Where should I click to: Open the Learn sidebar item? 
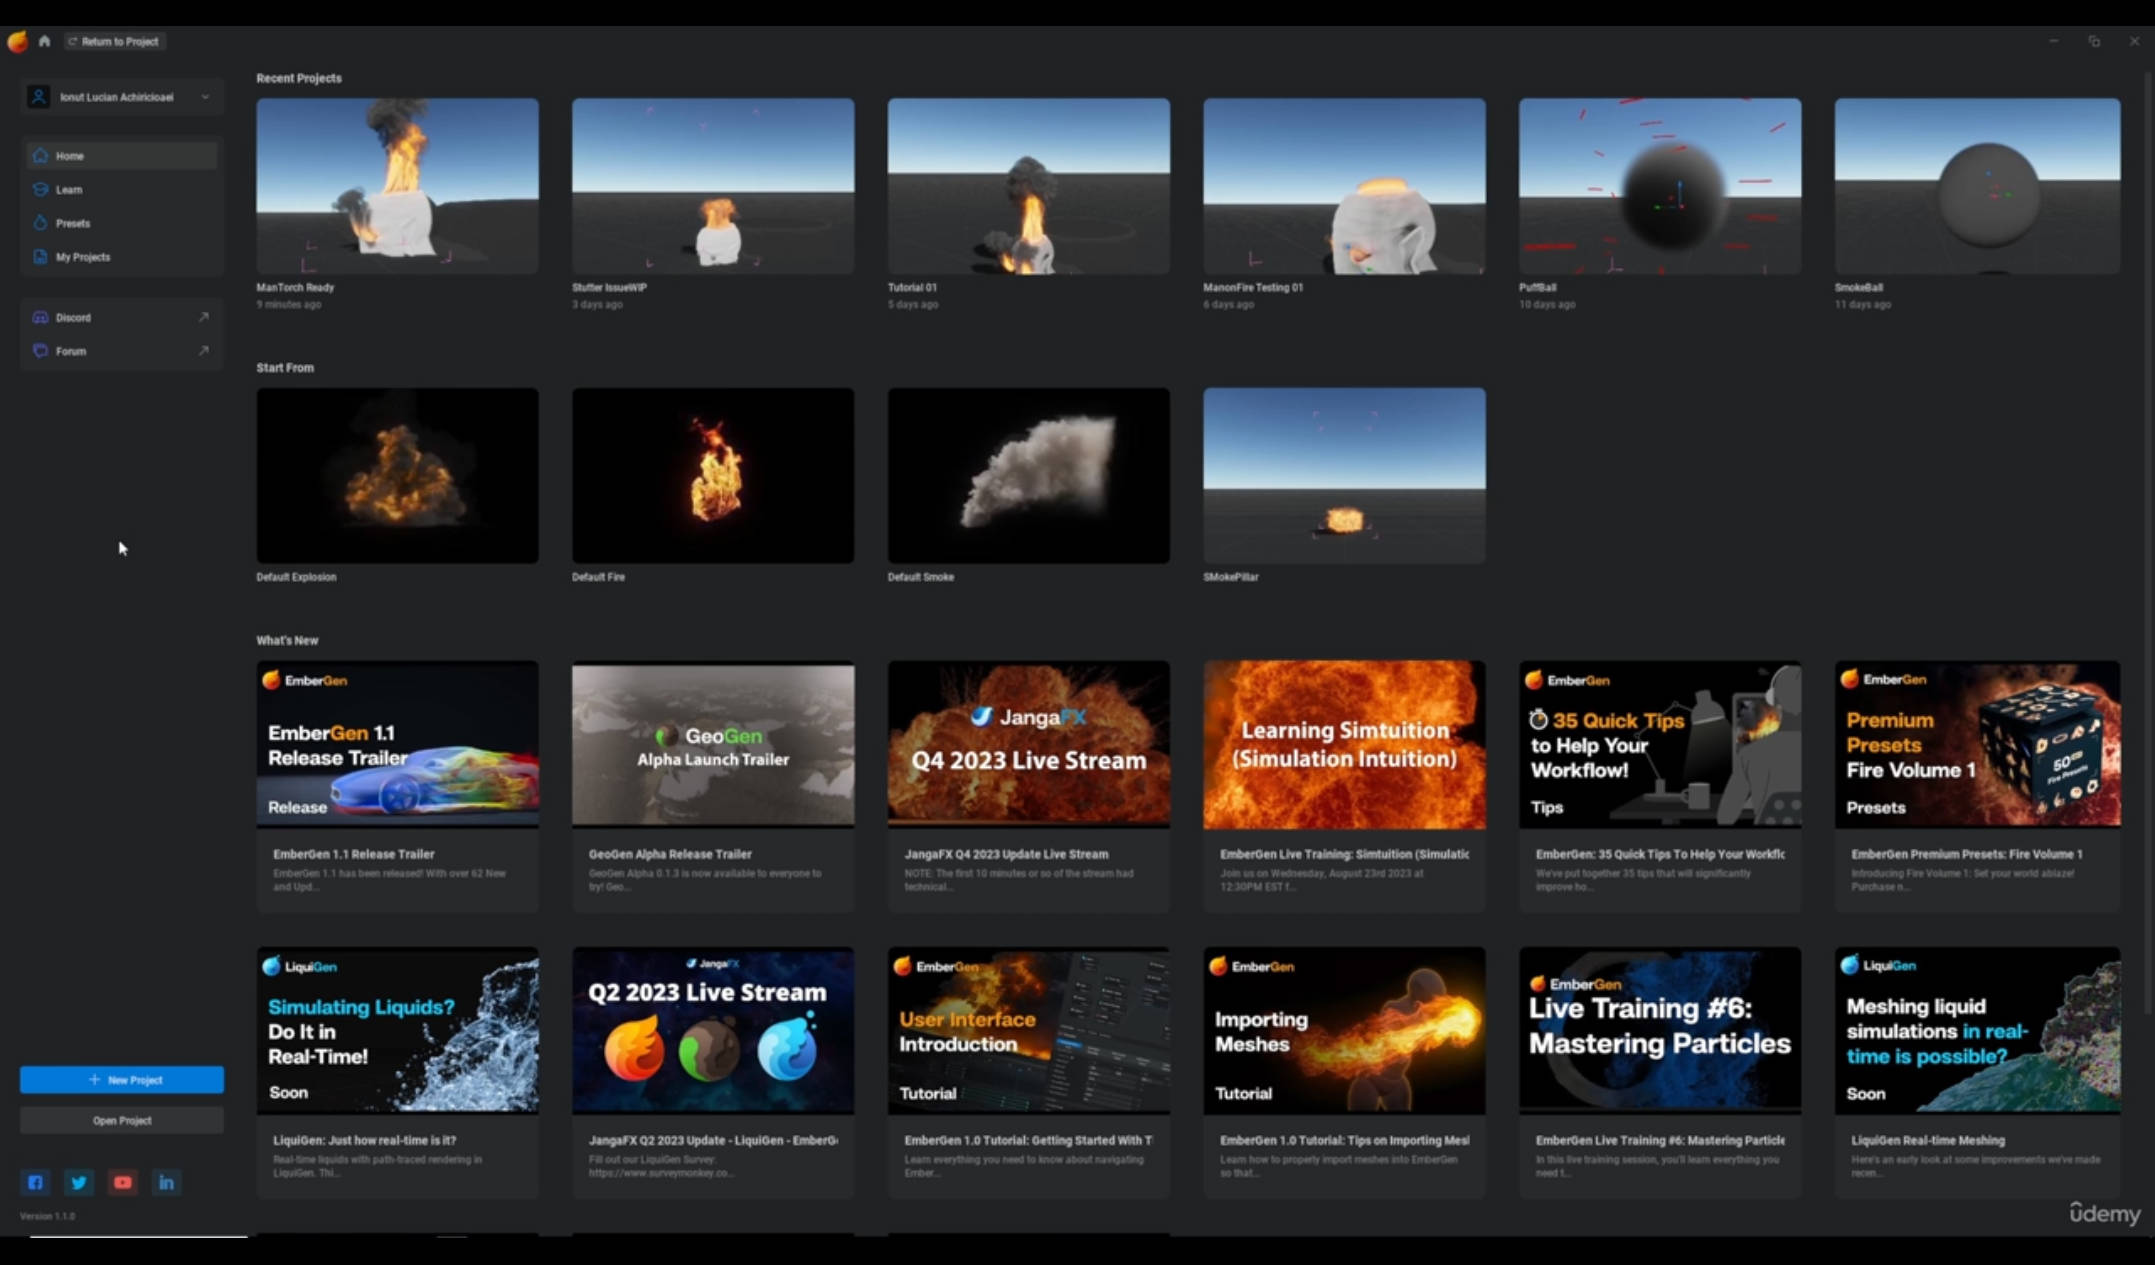121,190
